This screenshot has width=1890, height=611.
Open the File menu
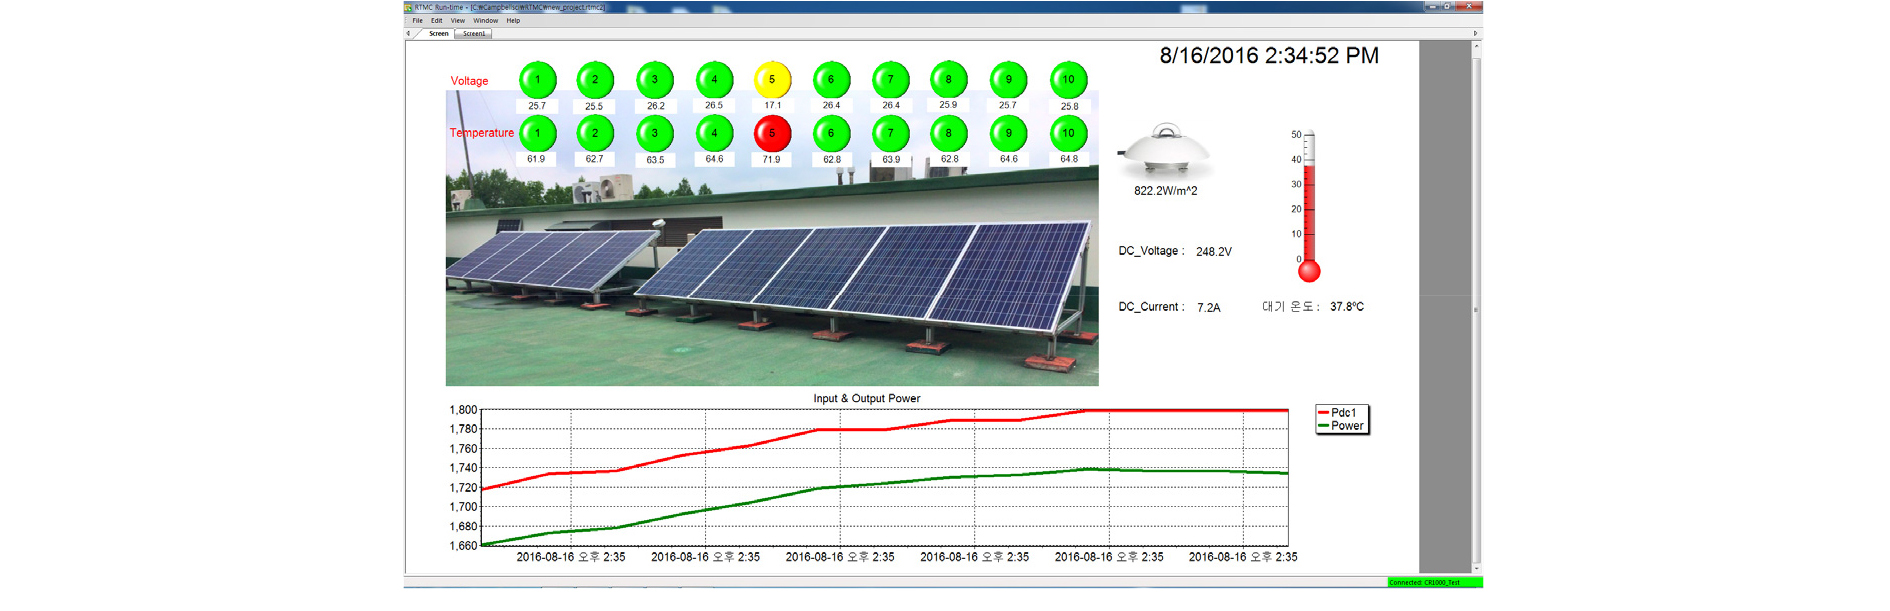[418, 20]
